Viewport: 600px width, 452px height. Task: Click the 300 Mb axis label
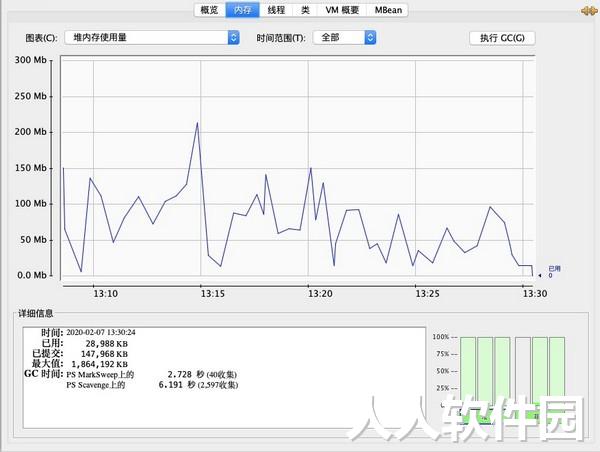[x=30, y=60]
